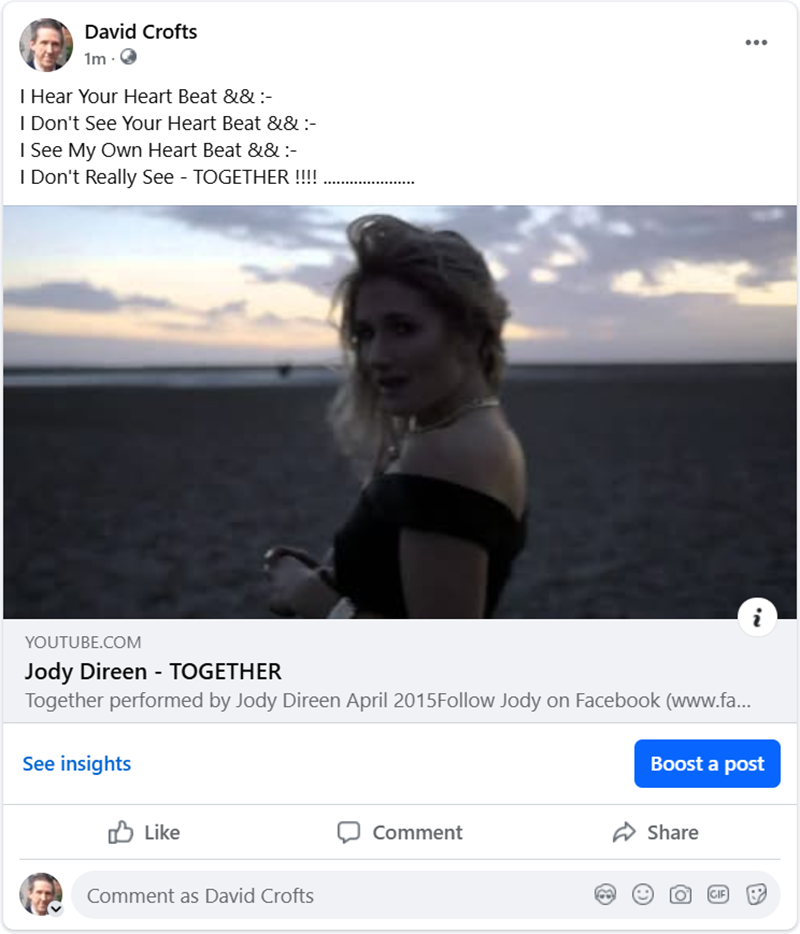Open the sticker picker in the comment box

756,895
